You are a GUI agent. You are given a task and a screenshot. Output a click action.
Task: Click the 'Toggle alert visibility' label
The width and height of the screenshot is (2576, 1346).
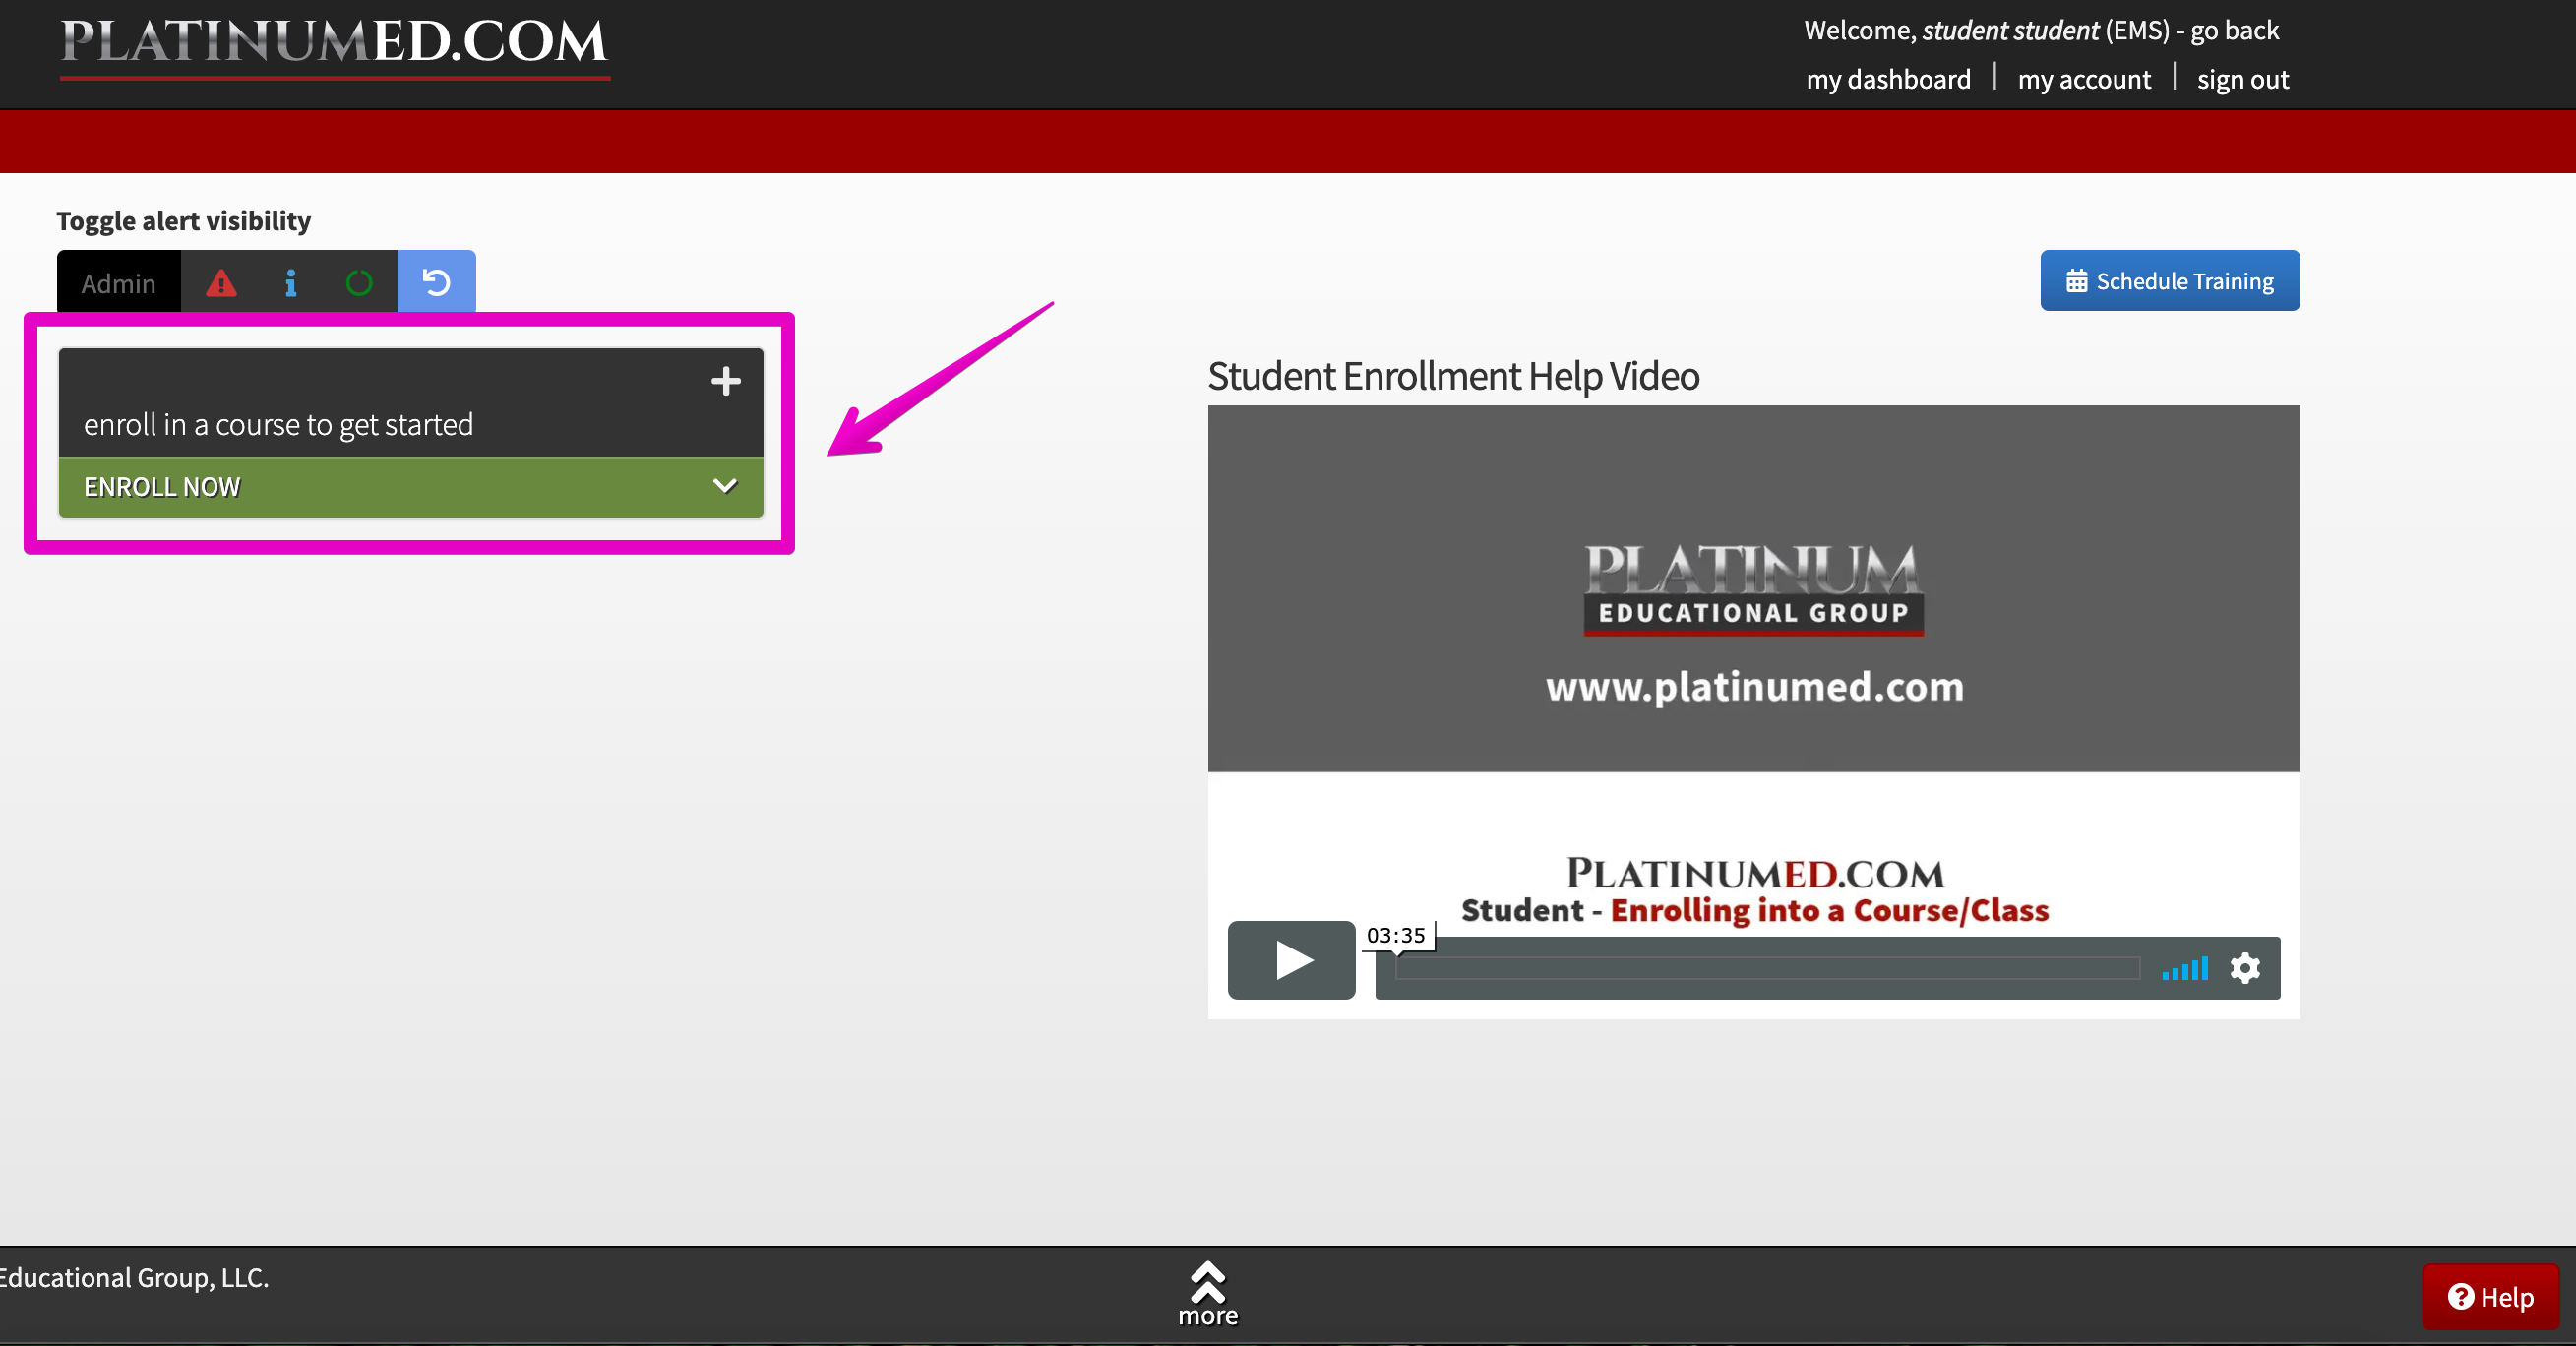pyautogui.click(x=183, y=220)
